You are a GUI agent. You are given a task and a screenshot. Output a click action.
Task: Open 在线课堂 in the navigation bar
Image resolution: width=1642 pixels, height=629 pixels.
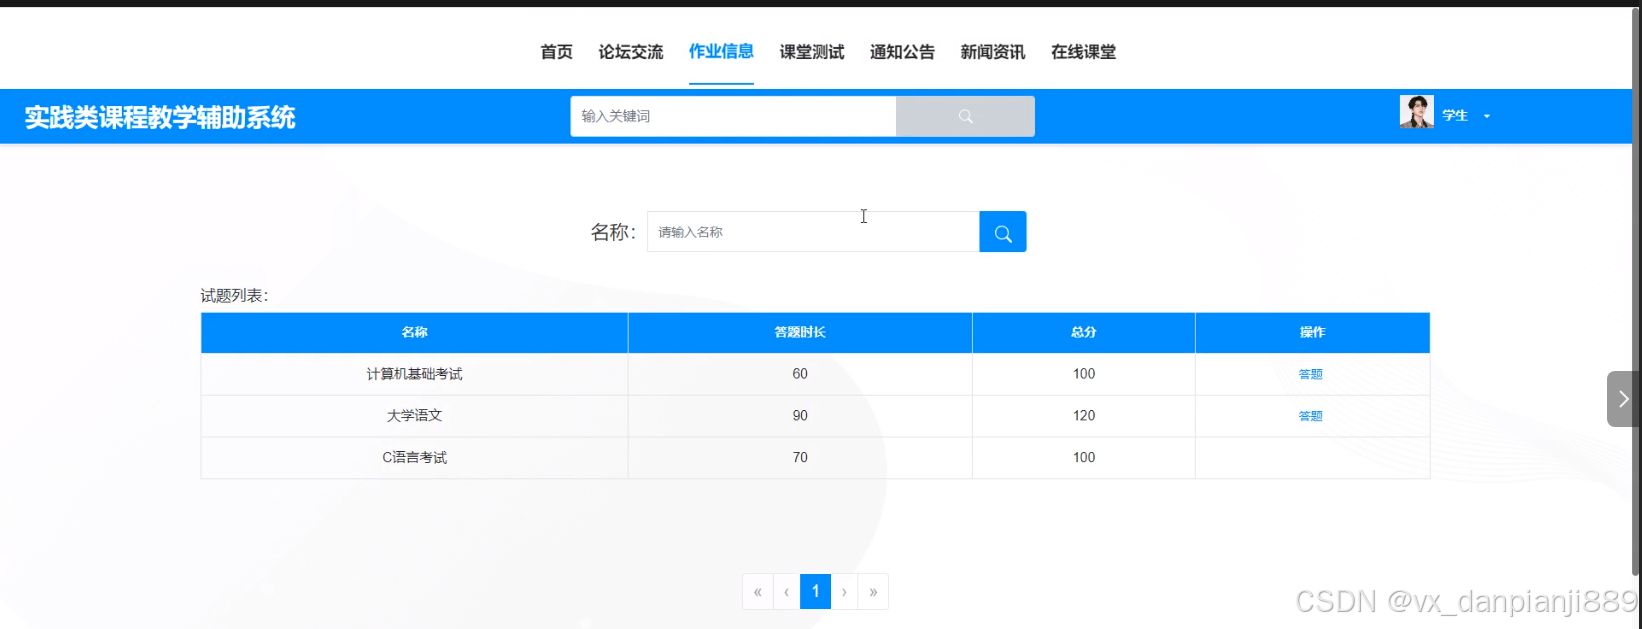[1083, 52]
